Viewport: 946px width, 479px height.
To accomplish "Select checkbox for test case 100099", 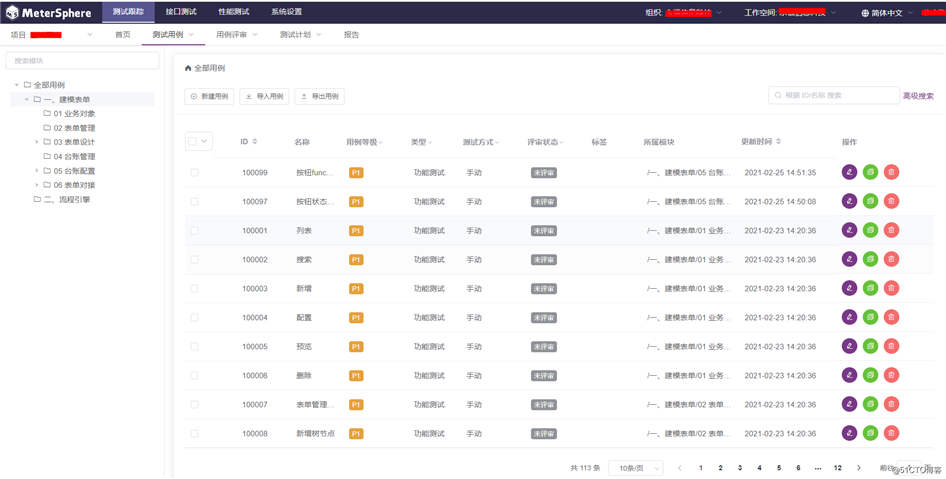I will (x=194, y=173).
